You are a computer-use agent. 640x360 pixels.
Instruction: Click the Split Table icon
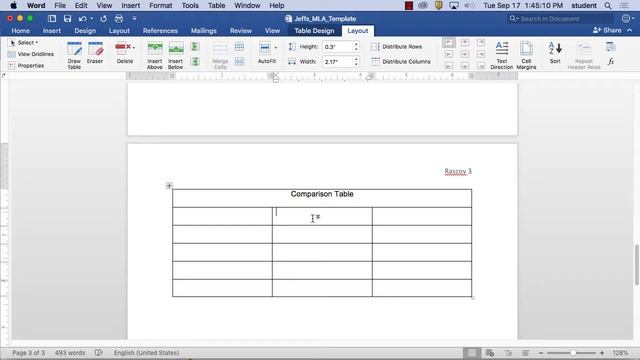(240, 62)
